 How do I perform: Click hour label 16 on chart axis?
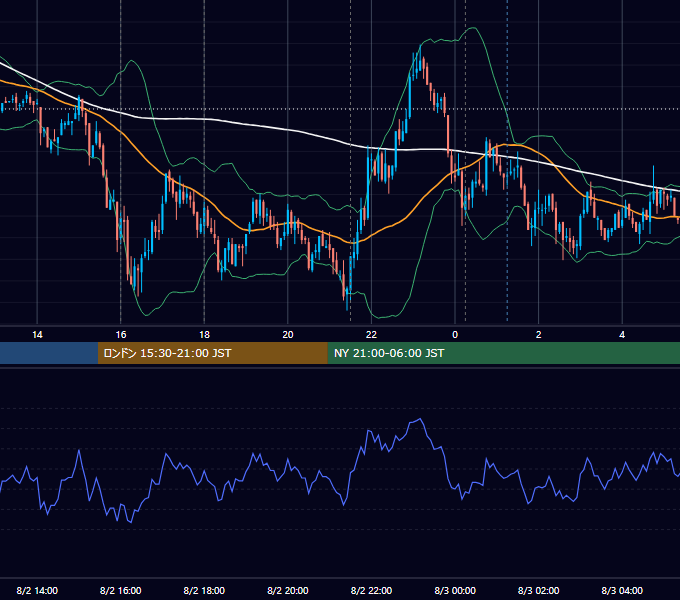click(x=121, y=335)
